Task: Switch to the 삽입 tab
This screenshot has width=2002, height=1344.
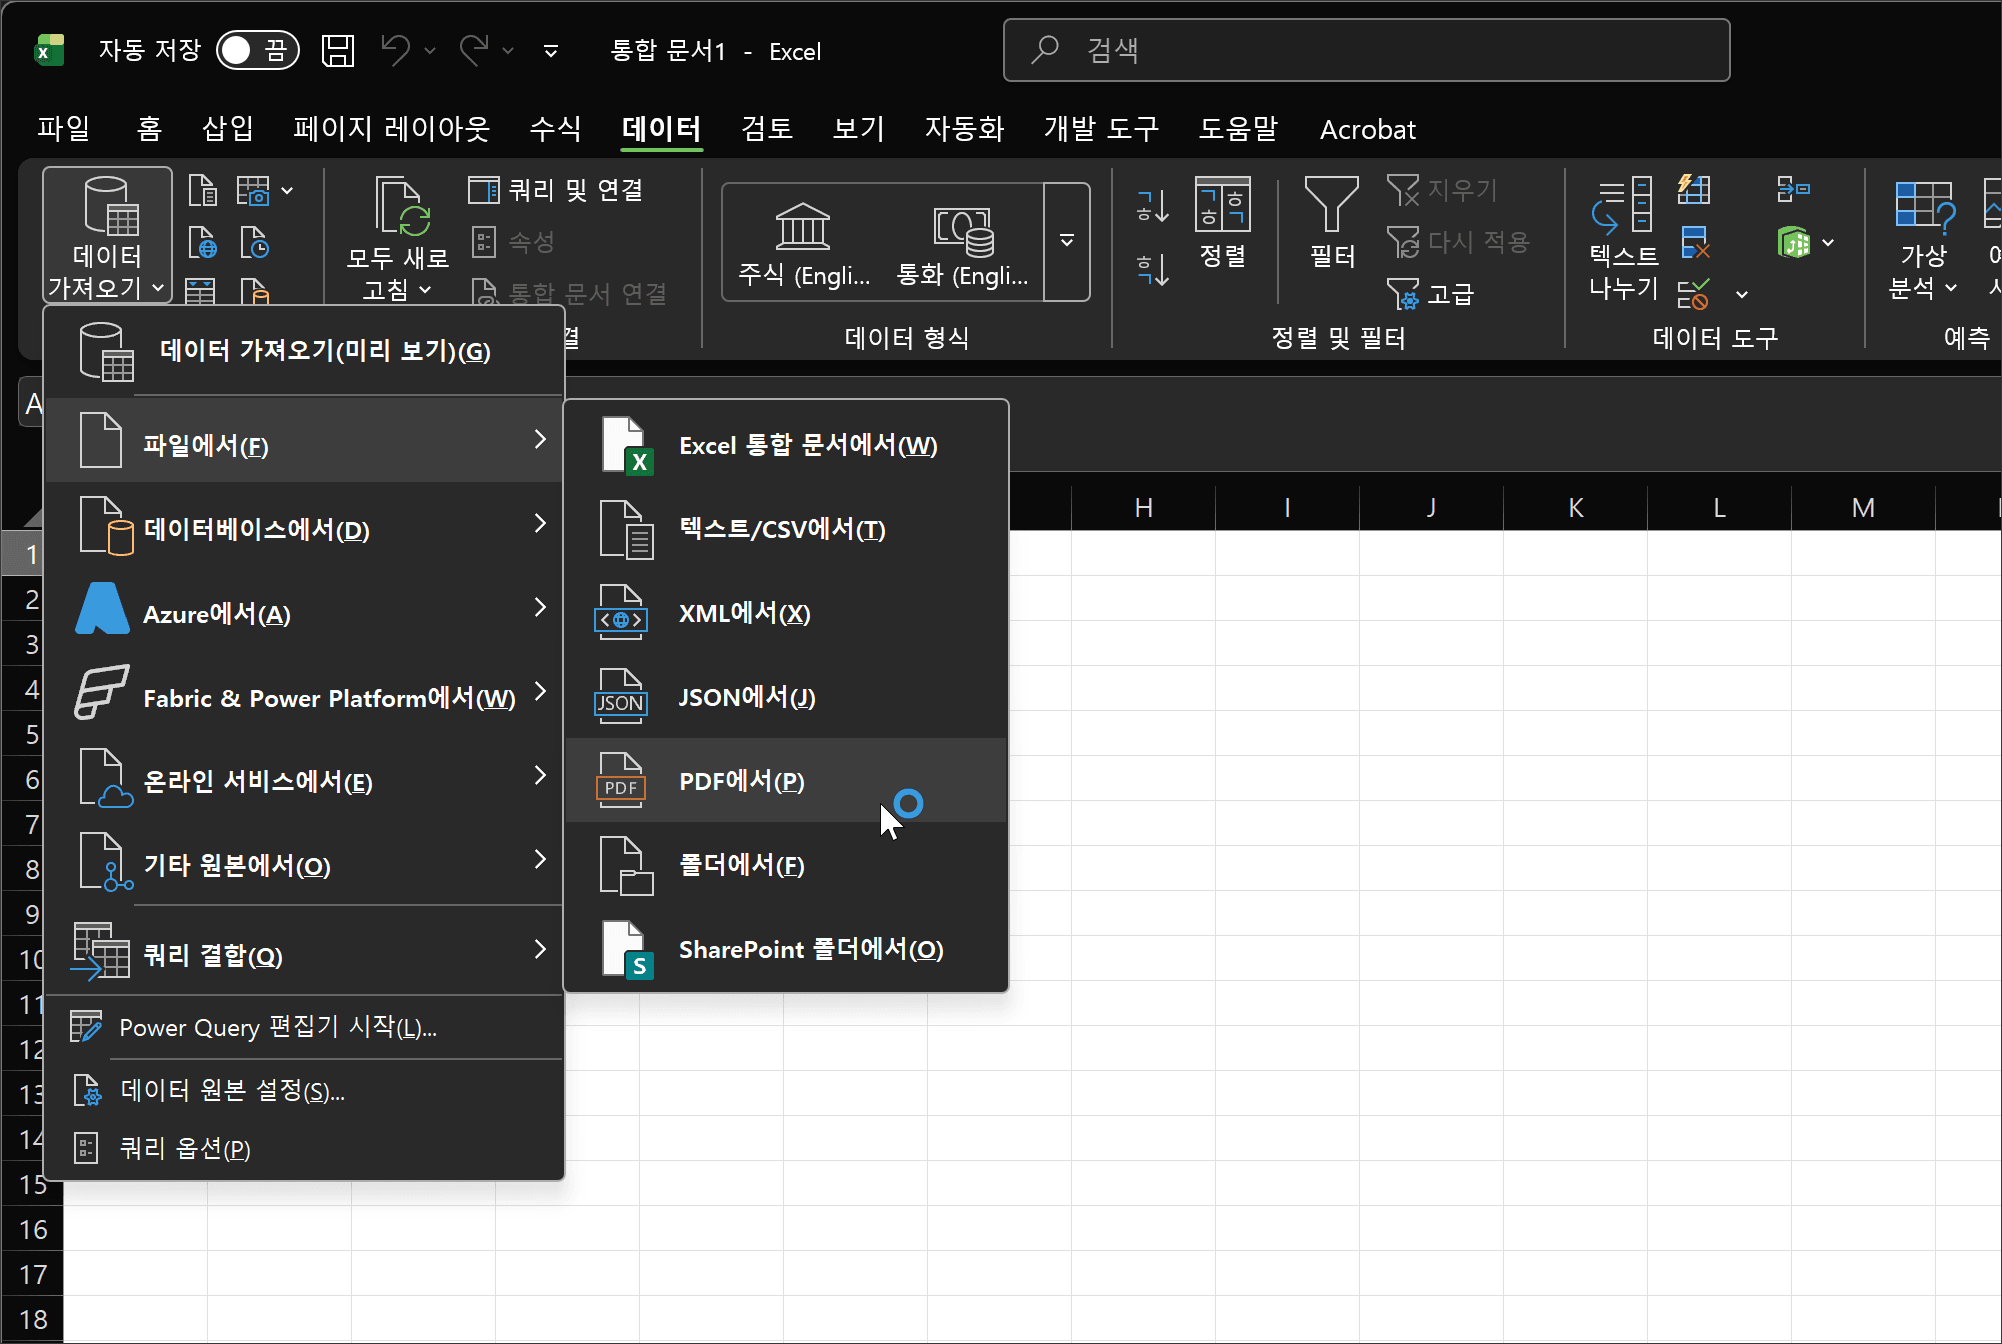Action: tap(228, 129)
